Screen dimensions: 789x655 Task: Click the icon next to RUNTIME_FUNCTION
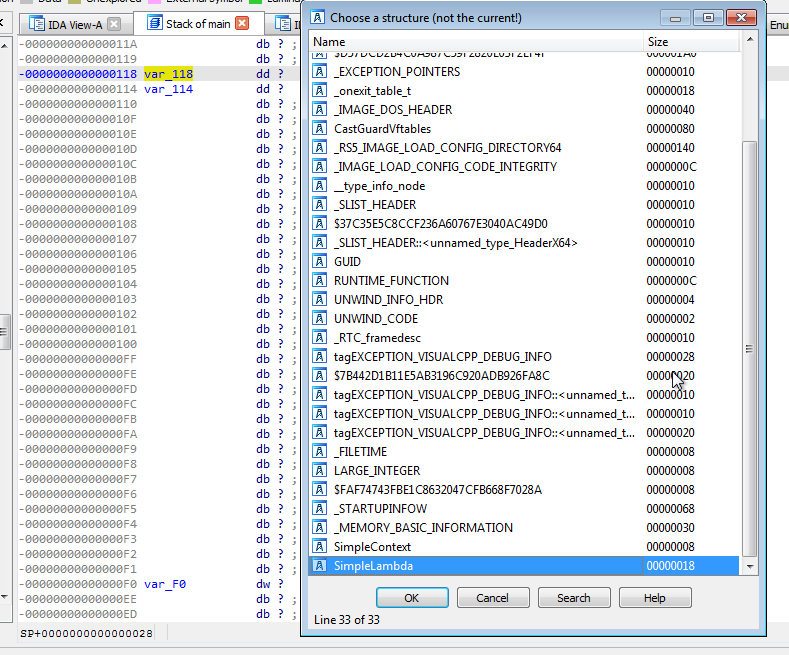click(320, 281)
